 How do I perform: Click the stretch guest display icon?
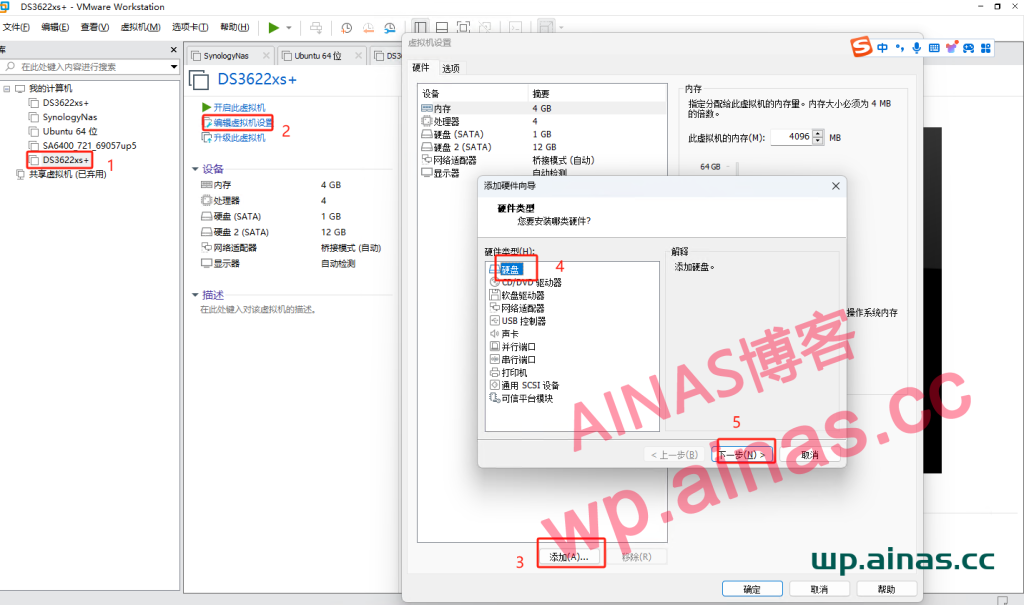click(x=546, y=27)
